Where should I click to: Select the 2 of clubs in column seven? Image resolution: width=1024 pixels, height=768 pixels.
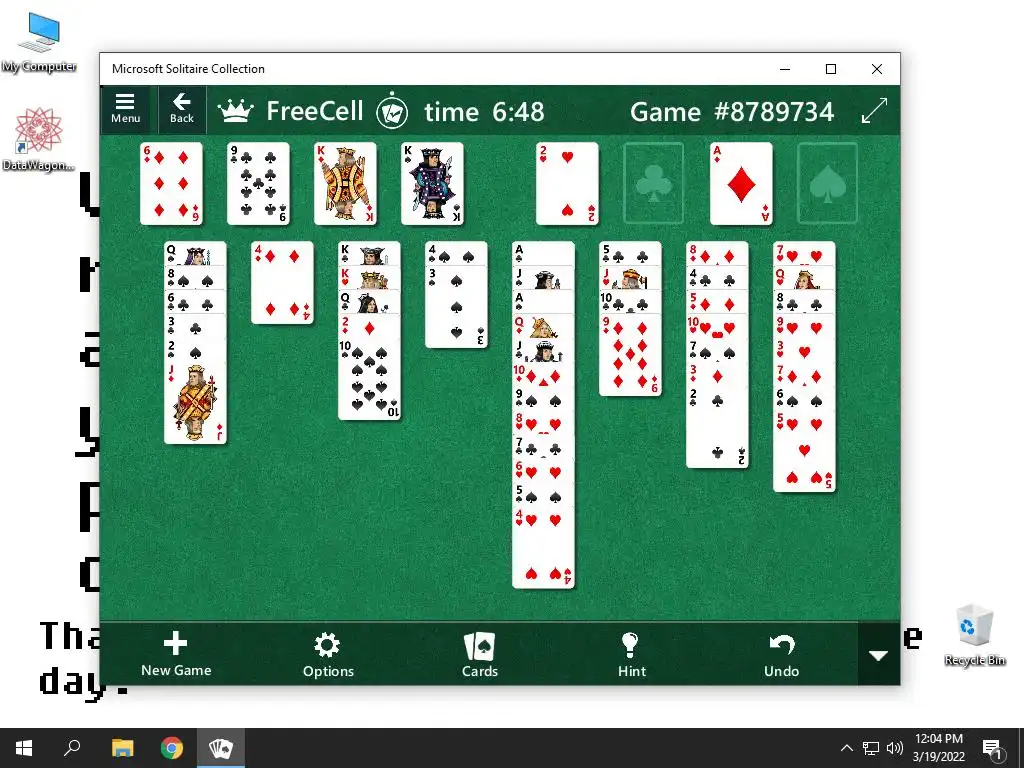717,428
